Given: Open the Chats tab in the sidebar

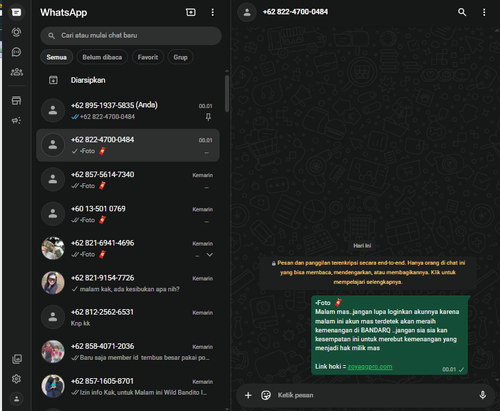Looking at the screenshot, I should (16, 12).
